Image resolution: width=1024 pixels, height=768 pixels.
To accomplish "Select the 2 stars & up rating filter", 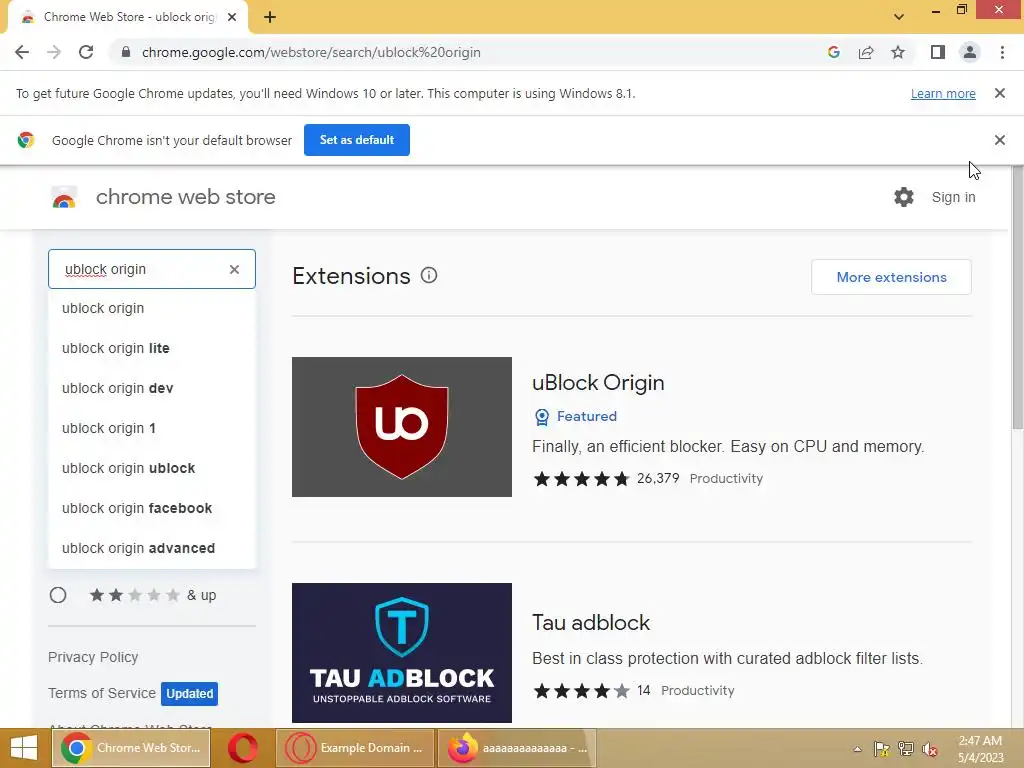I will (58, 595).
